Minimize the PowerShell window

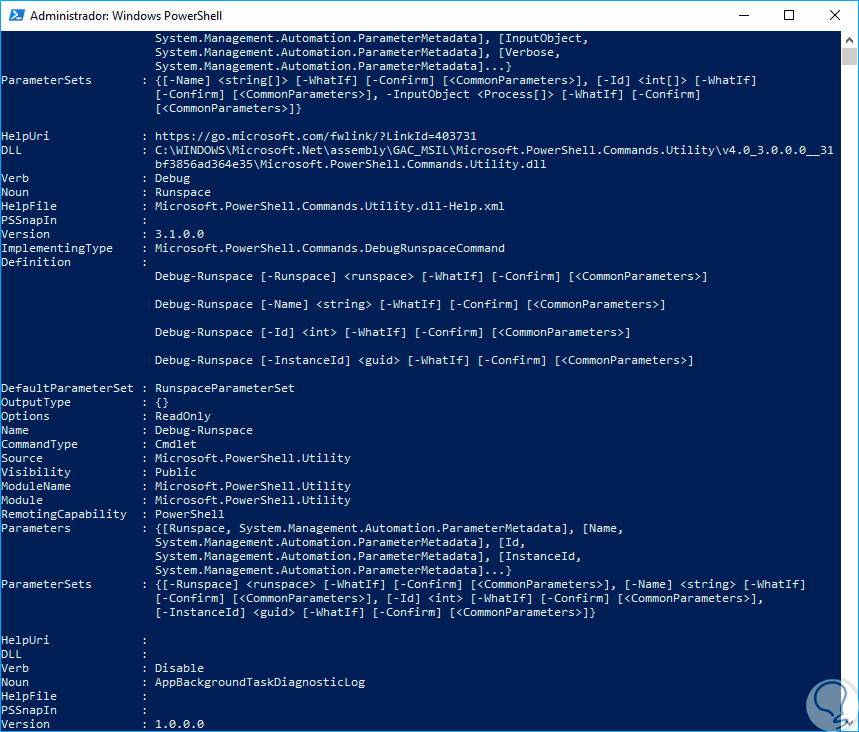[743, 15]
